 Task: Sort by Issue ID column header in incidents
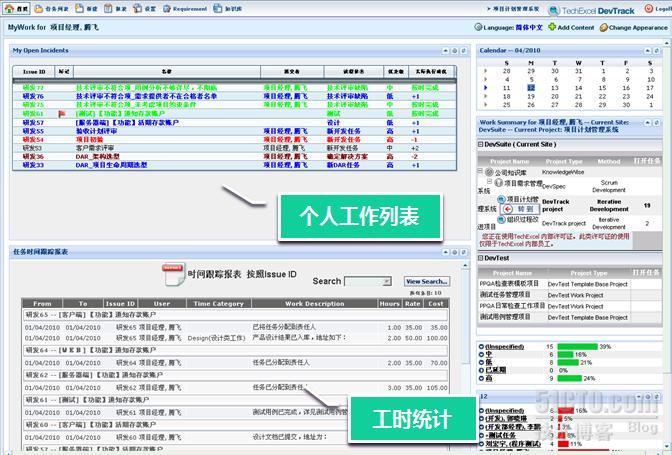coord(34,72)
